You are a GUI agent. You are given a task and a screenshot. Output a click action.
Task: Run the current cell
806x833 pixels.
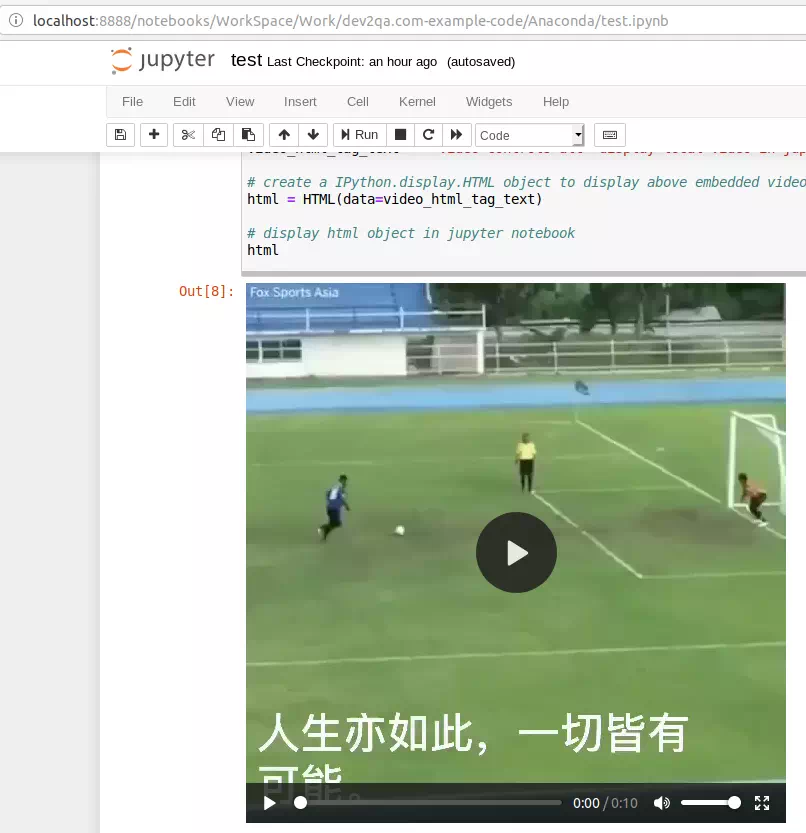click(x=359, y=135)
